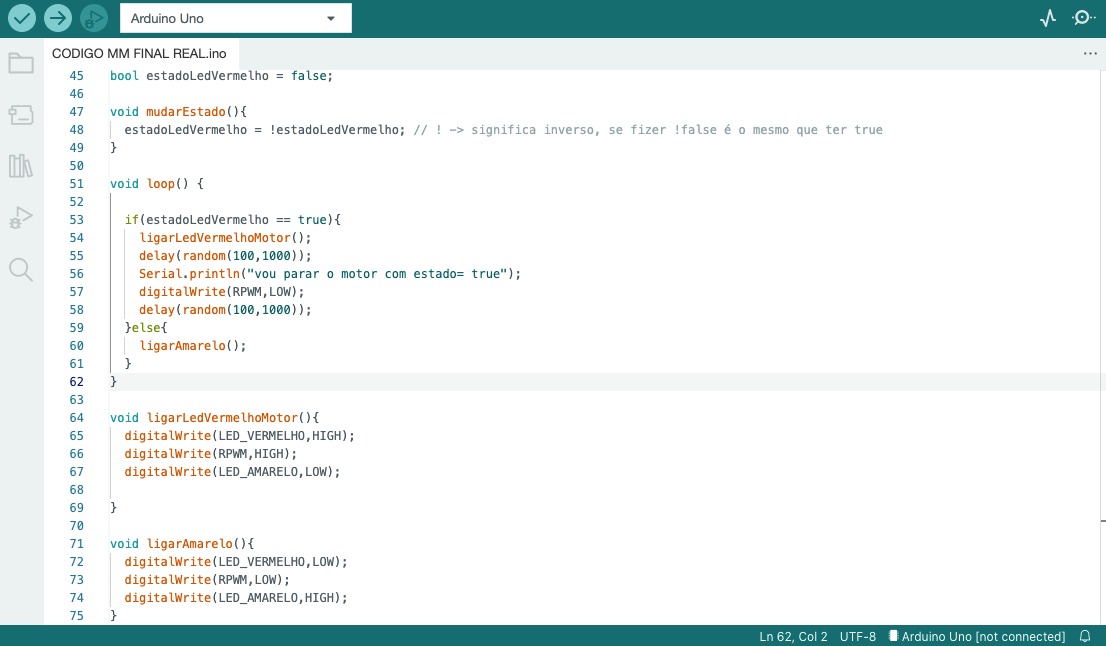Open the Boards Manager sidebar icon
Screen dimensions: 1106x646
point(21,115)
